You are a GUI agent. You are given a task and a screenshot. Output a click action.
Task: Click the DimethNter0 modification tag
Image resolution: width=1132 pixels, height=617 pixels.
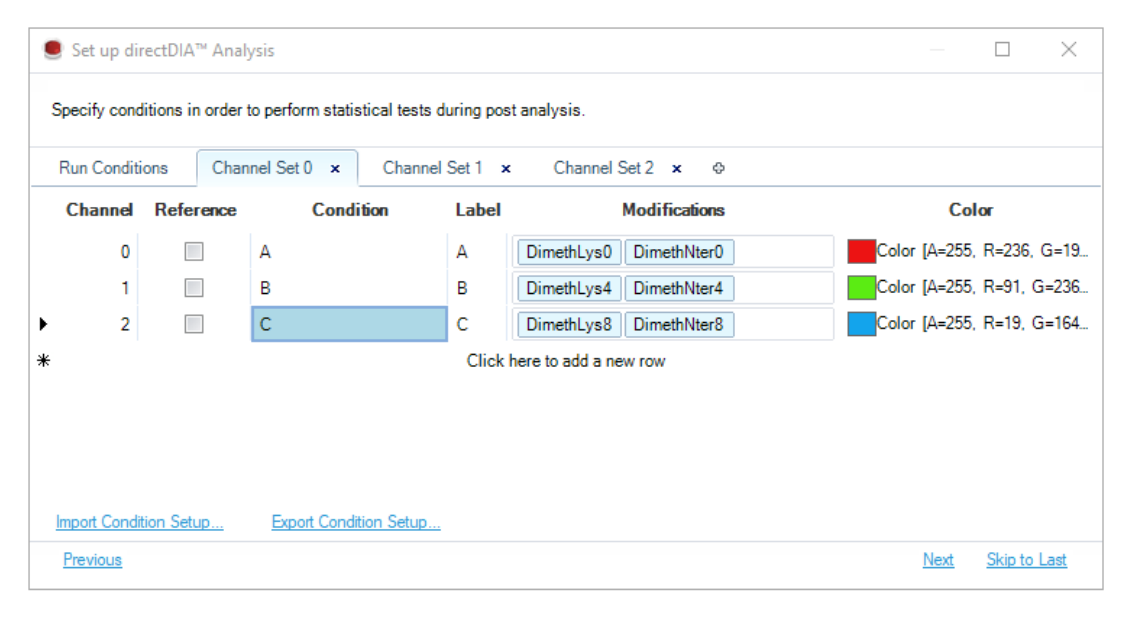[679, 252]
